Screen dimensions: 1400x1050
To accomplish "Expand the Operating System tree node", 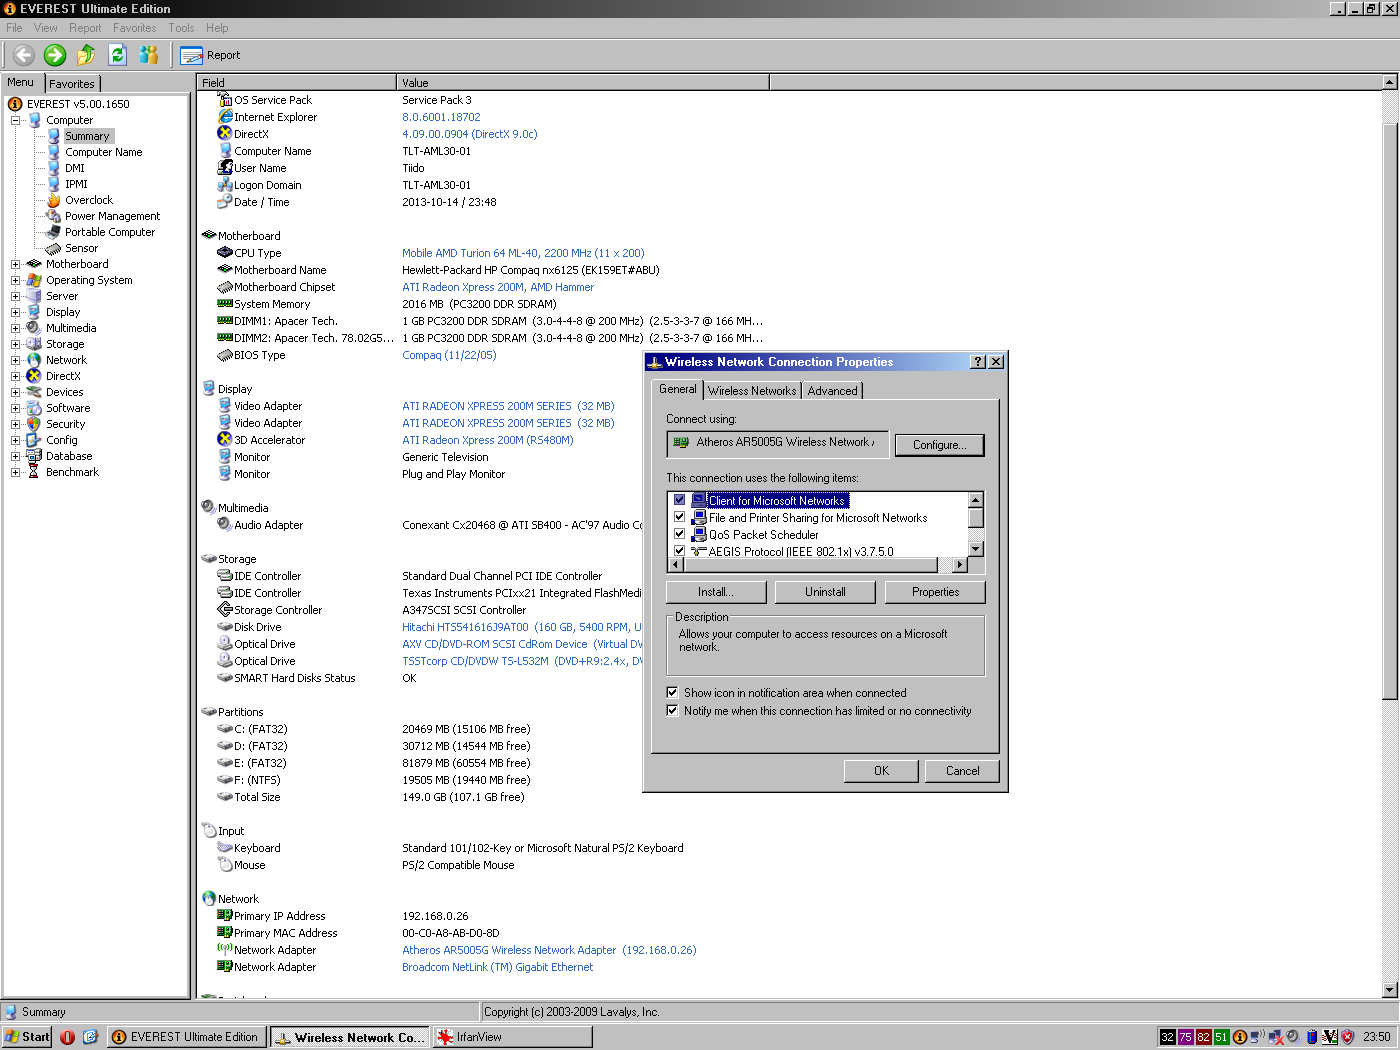I will 16,280.
